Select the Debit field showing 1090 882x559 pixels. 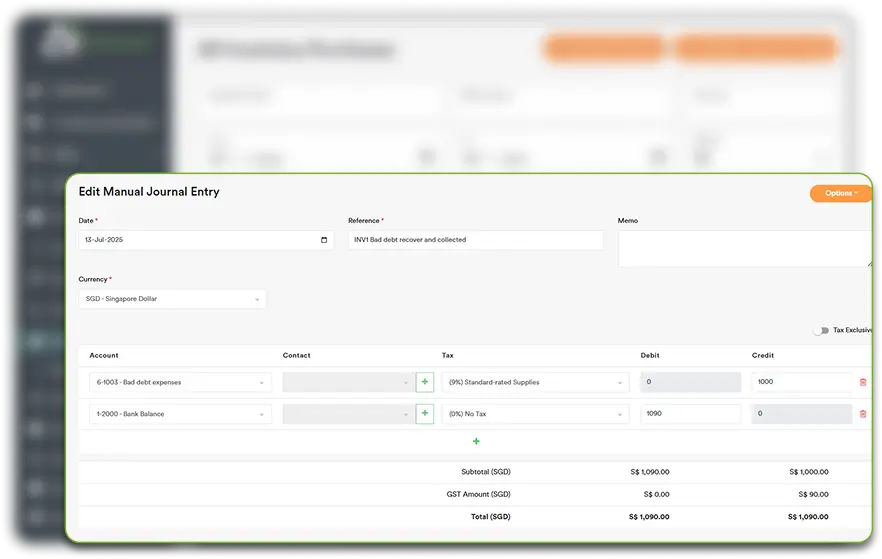[x=690, y=414]
